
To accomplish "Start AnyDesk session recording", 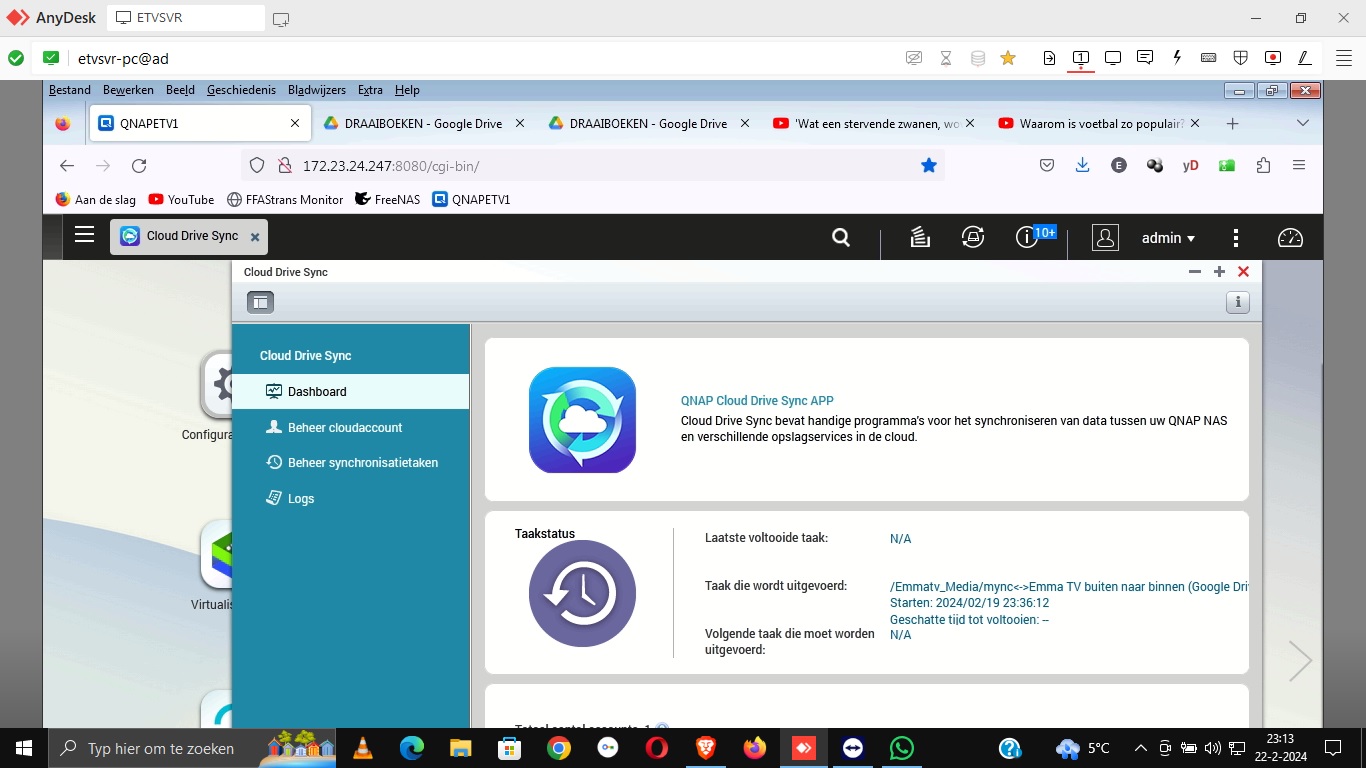I will (1273, 58).
